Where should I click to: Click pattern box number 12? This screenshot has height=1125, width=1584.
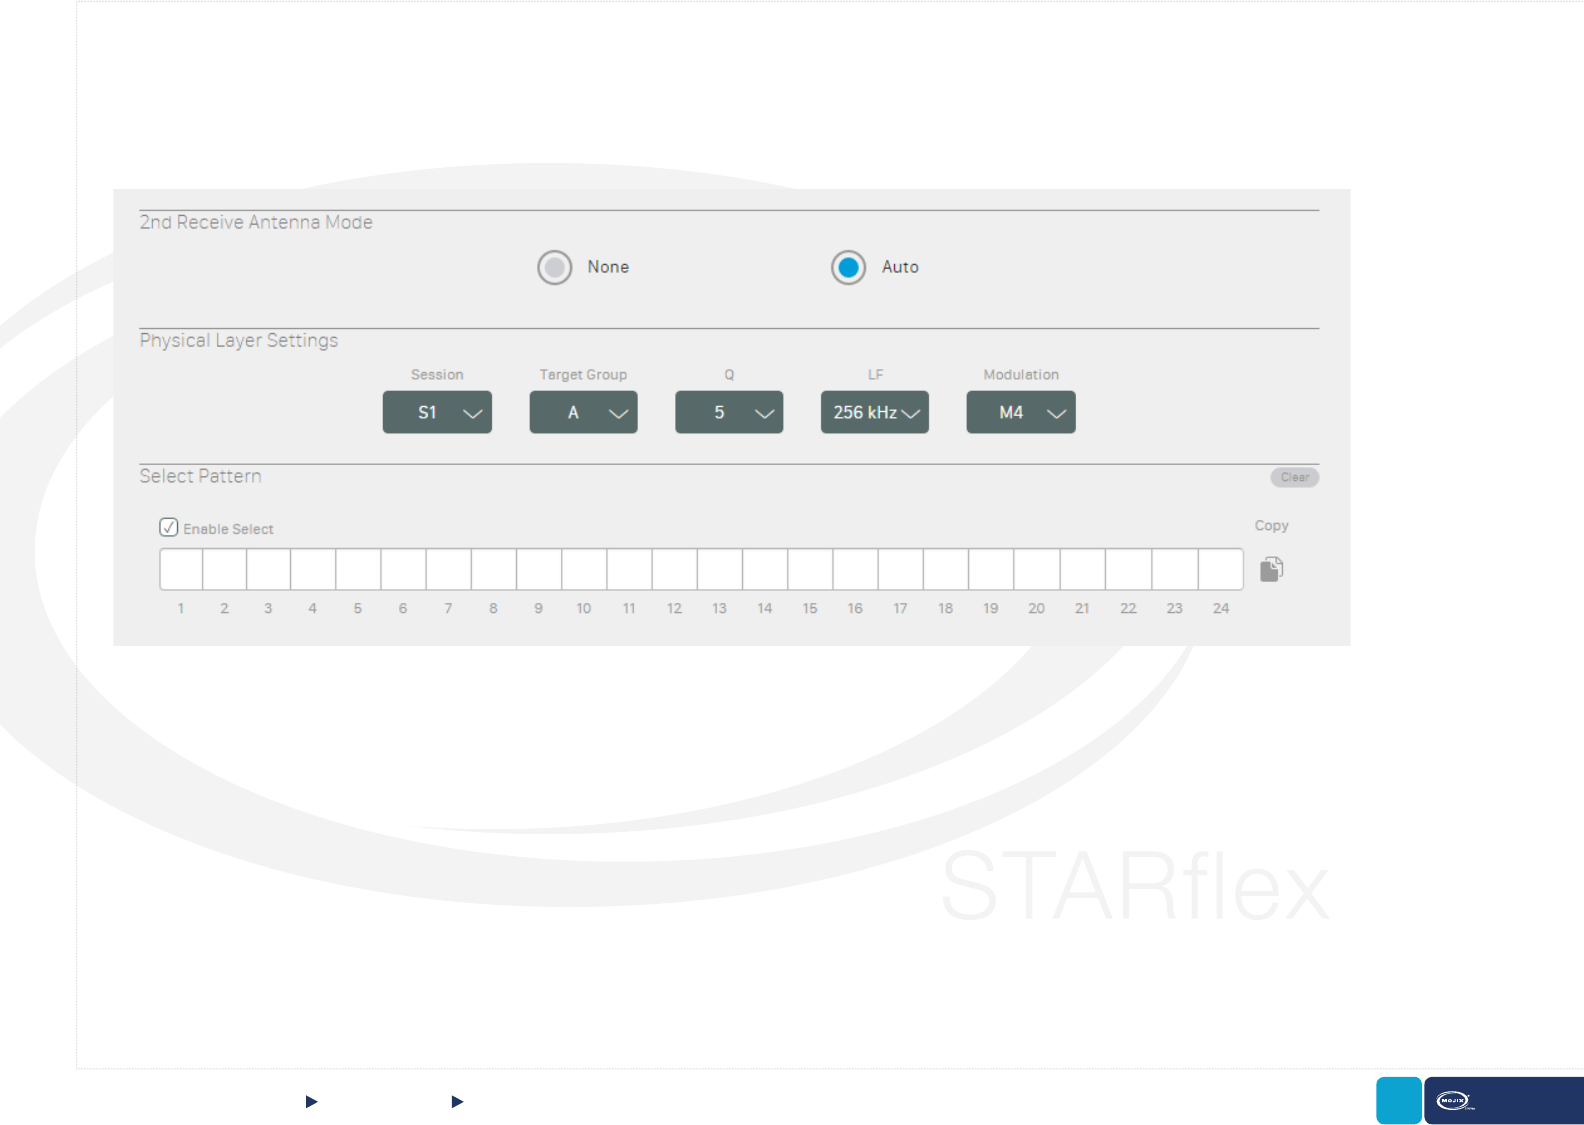tap(675, 569)
